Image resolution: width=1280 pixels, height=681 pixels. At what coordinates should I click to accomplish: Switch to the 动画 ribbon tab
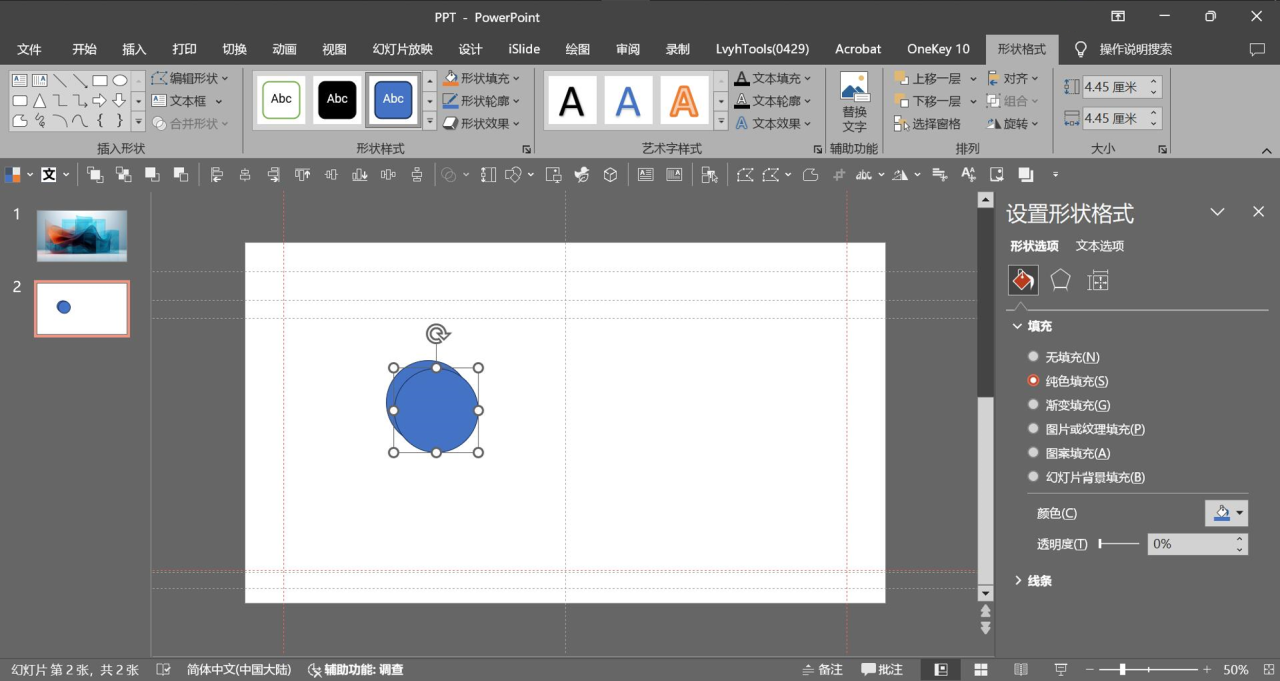[284, 49]
